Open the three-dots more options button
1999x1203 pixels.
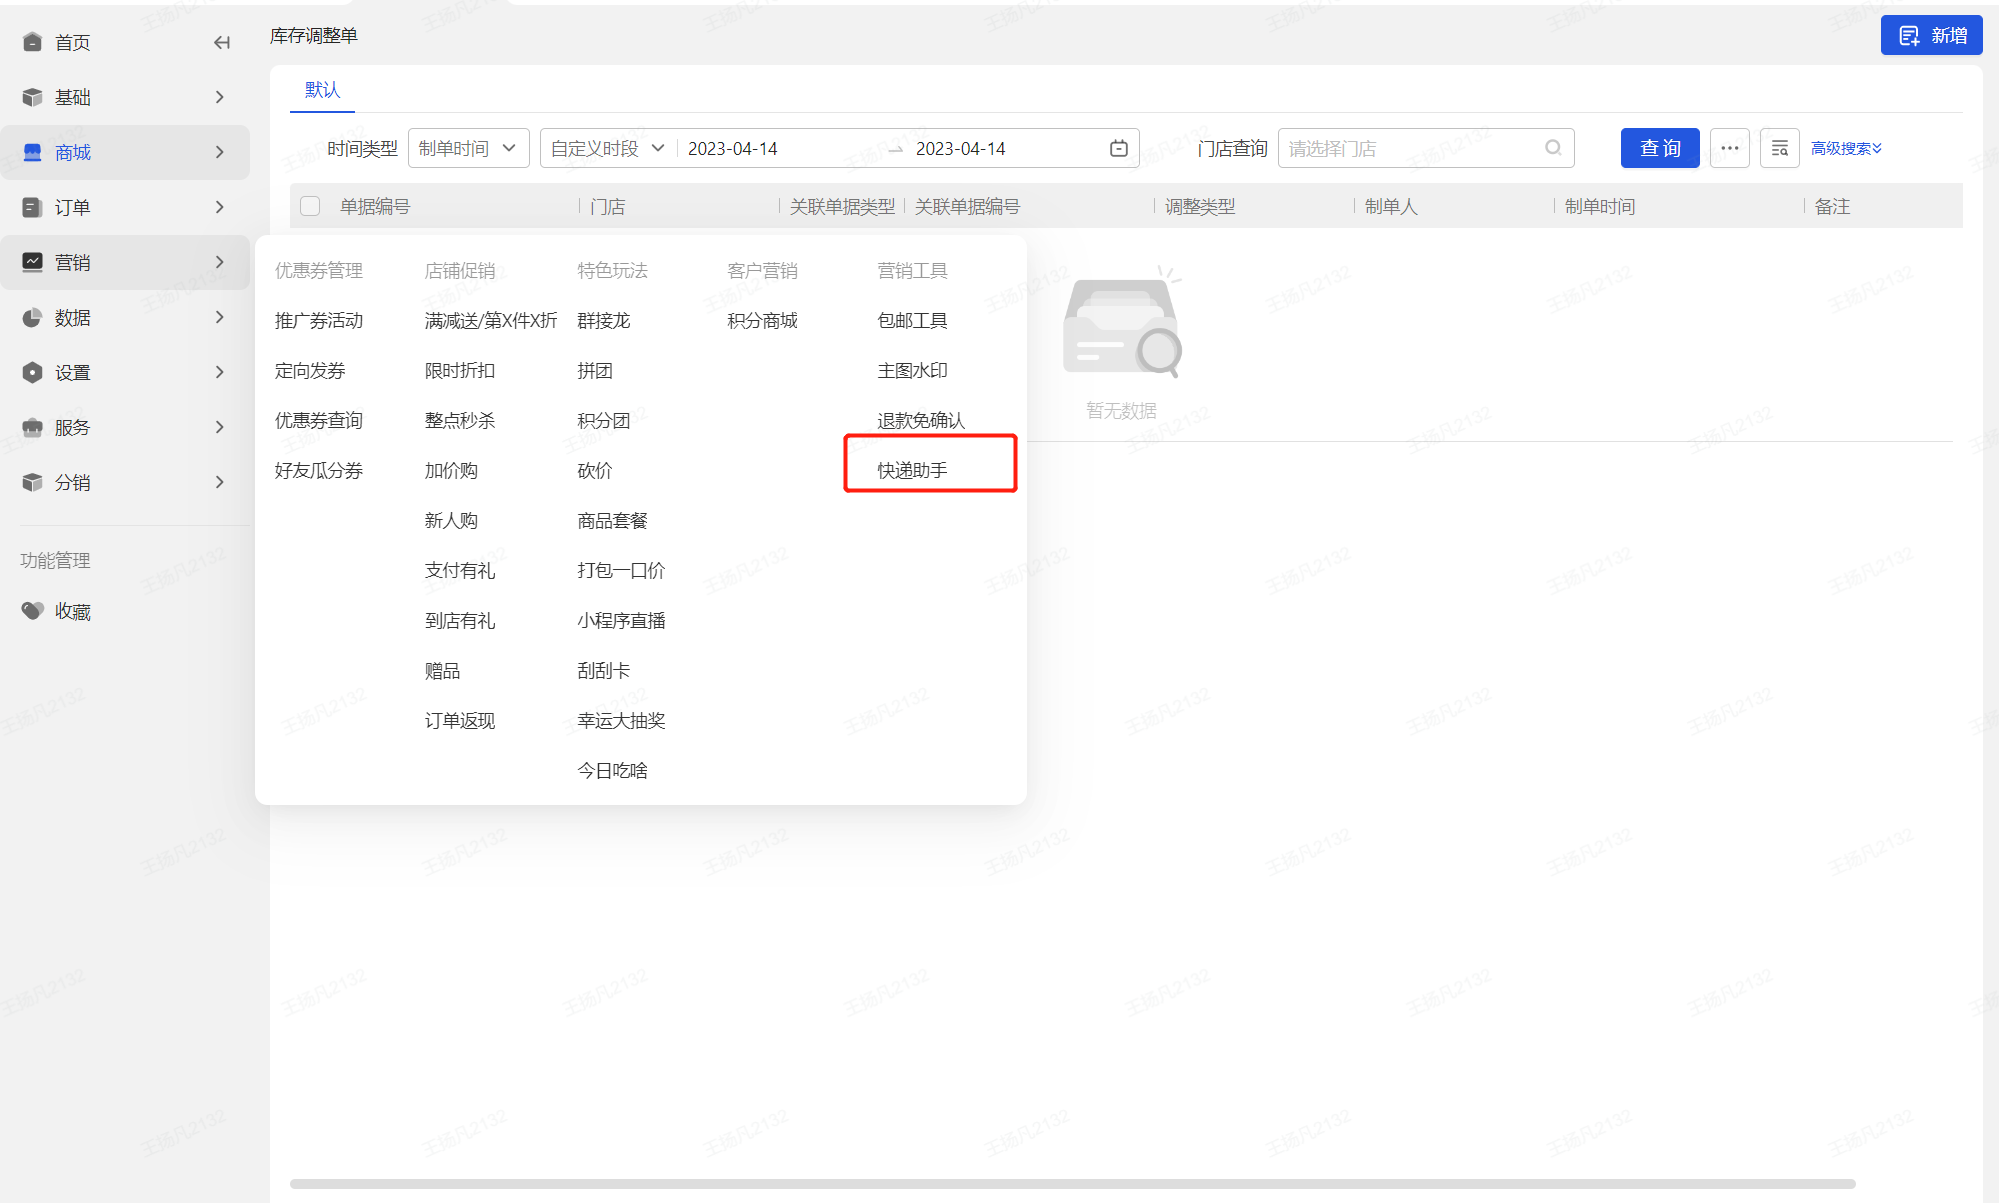[x=1729, y=148]
